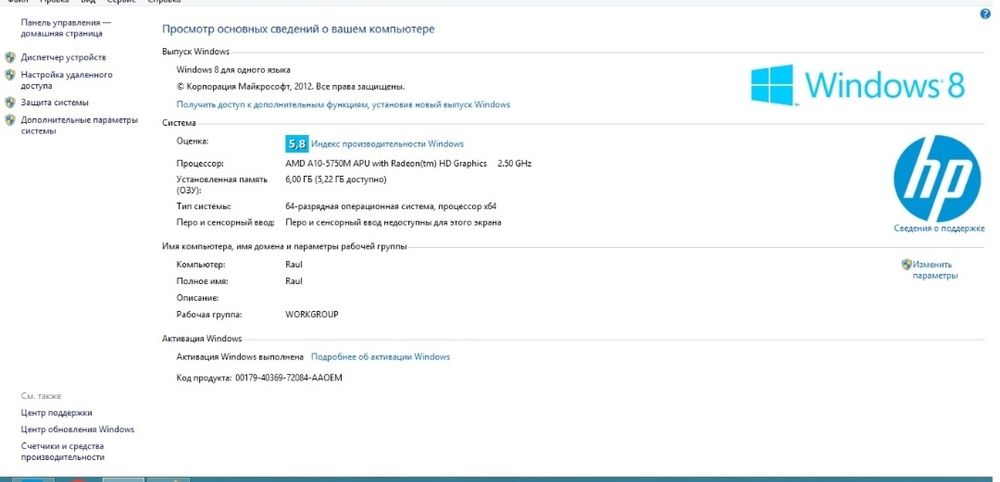Click the Рабочая группа label
The width and height of the screenshot is (1000, 482).
tap(210, 314)
